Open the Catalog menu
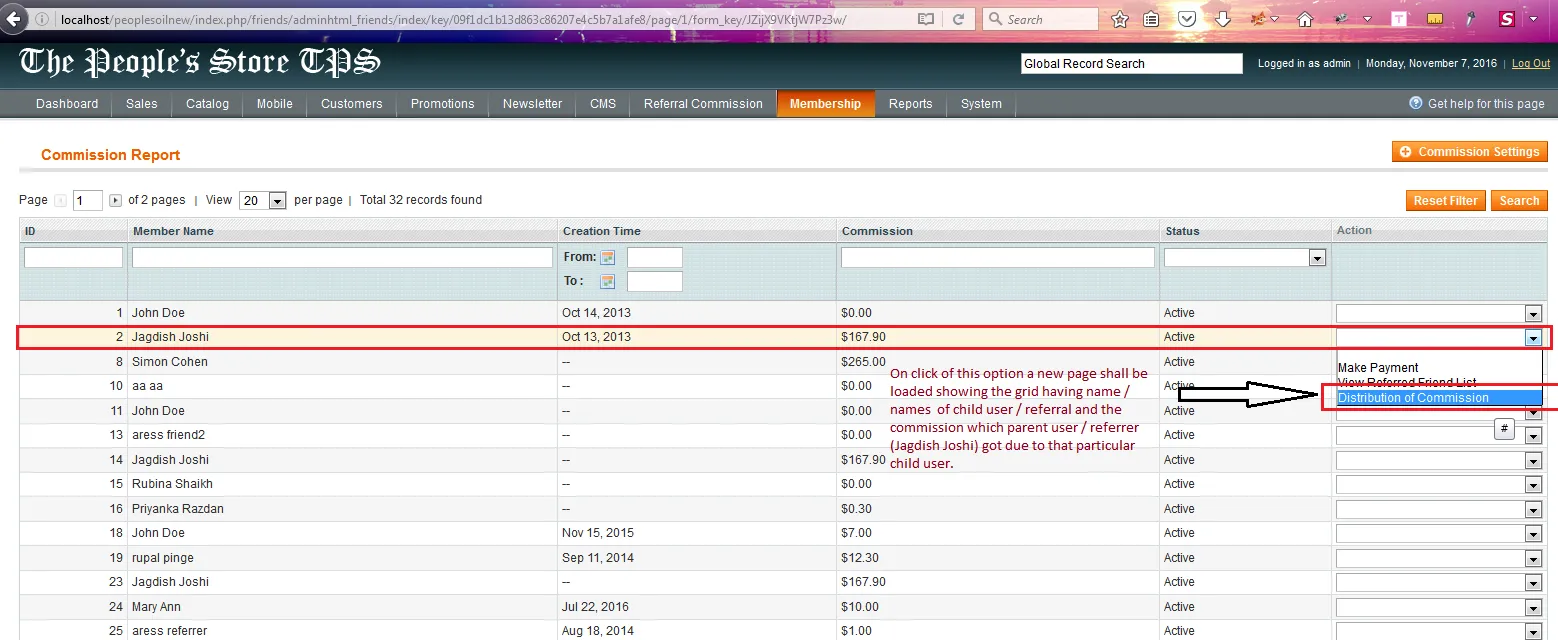1558x640 pixels. pos(208,104)
